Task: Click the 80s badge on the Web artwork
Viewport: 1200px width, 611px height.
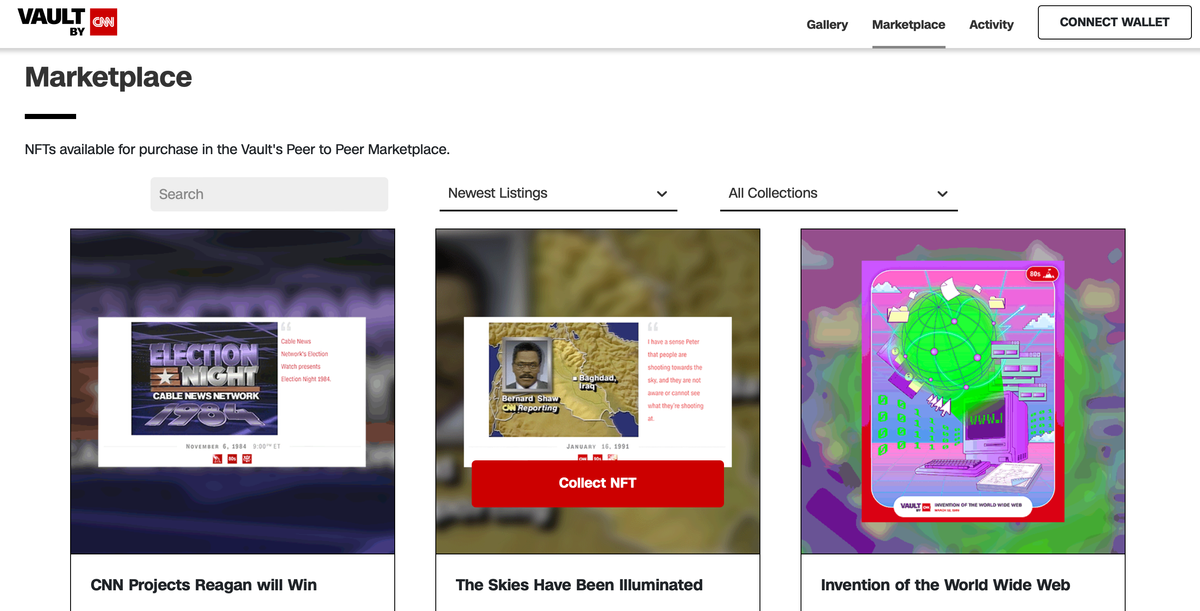Action: pos(1041,273)
